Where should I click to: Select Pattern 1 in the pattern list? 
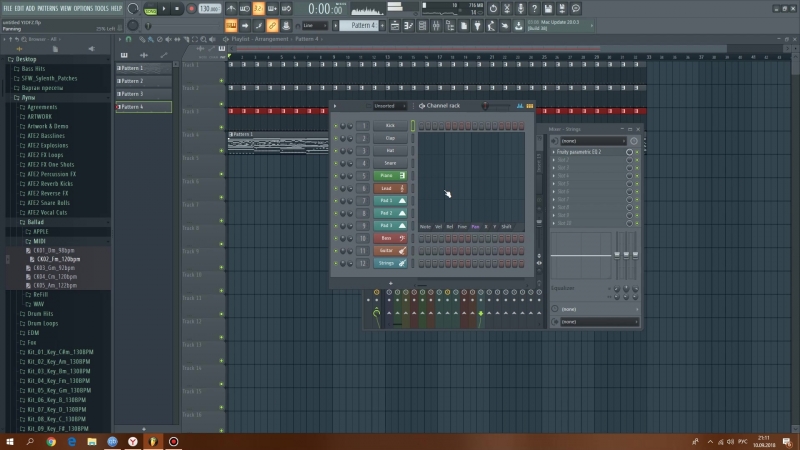pos(144,68)
